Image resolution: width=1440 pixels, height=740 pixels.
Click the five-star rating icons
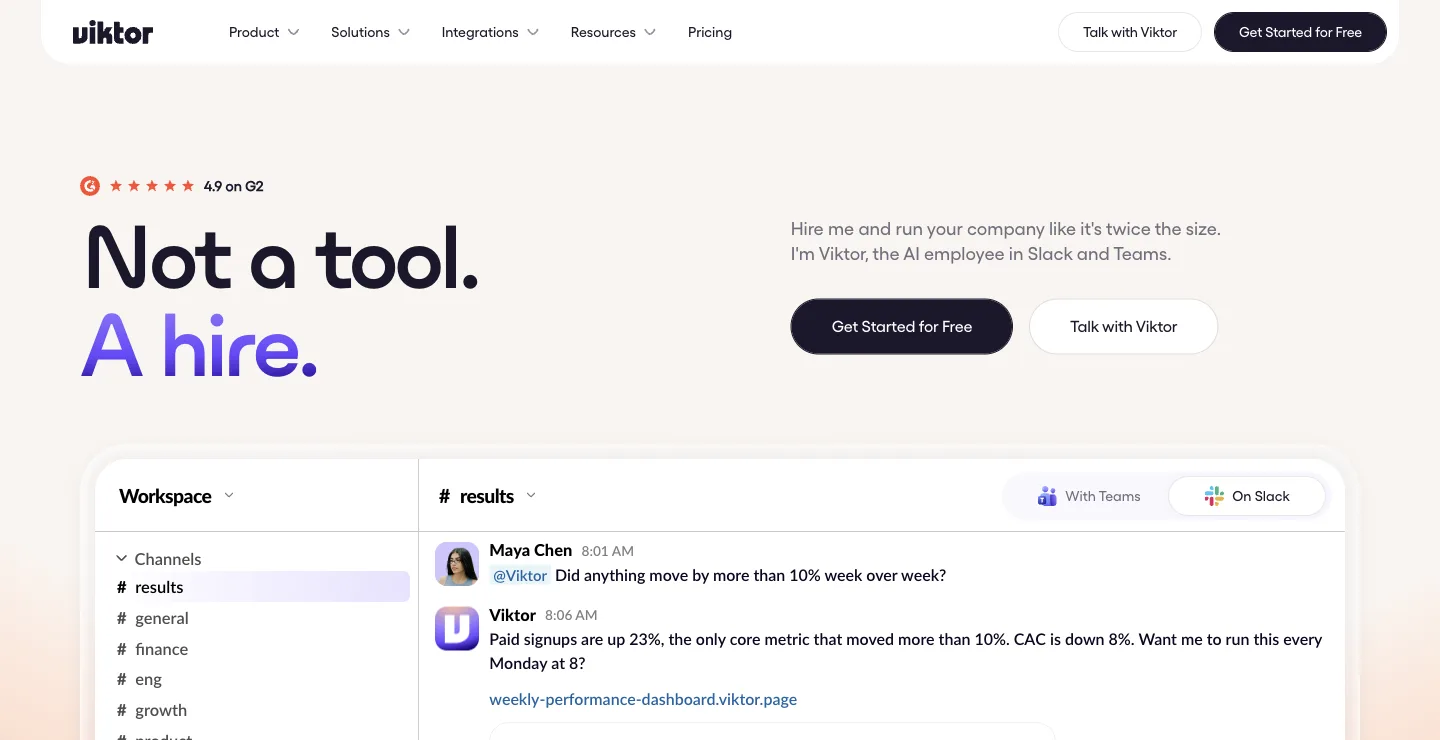[x=152, y=186]
